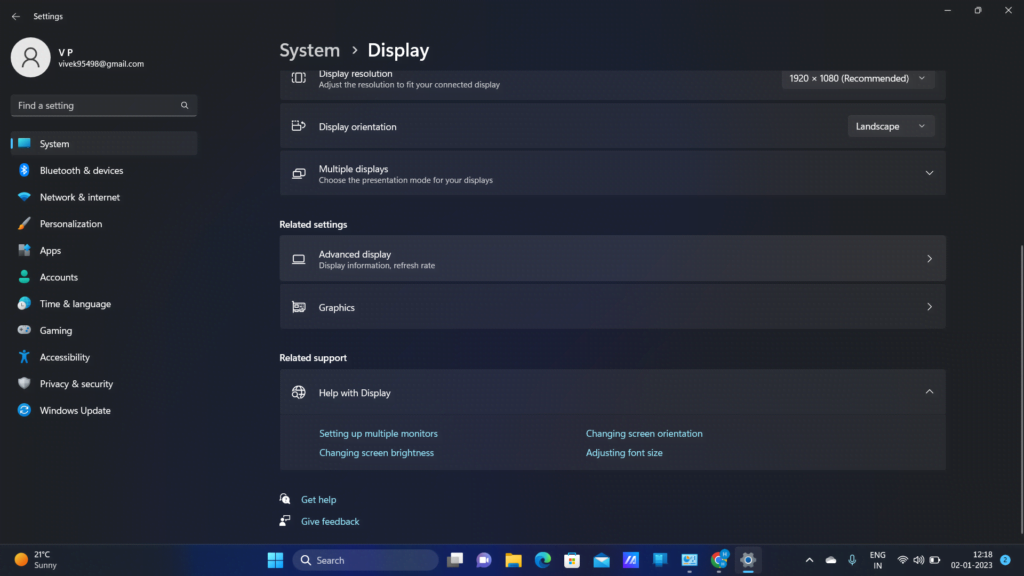Open Windows Update page

(104, 411)
